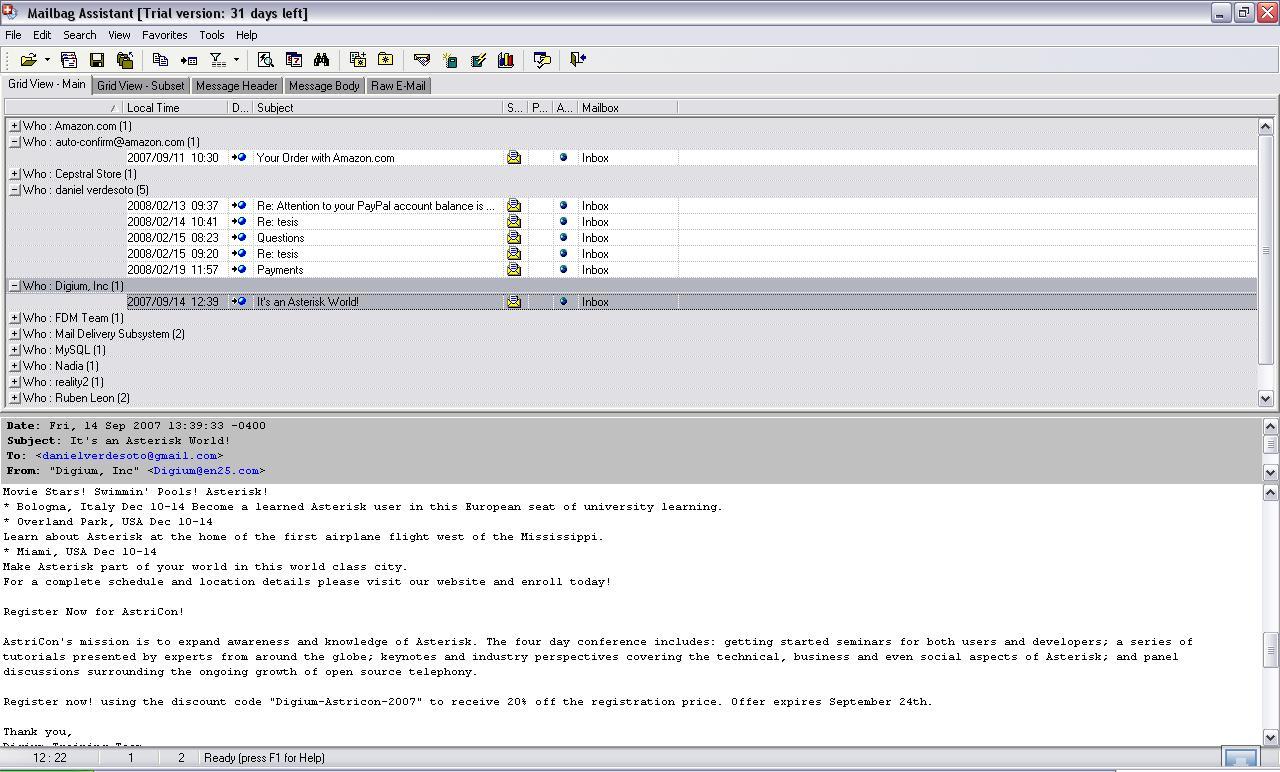Click direction arrow icon in Questions row

(239, 238)
